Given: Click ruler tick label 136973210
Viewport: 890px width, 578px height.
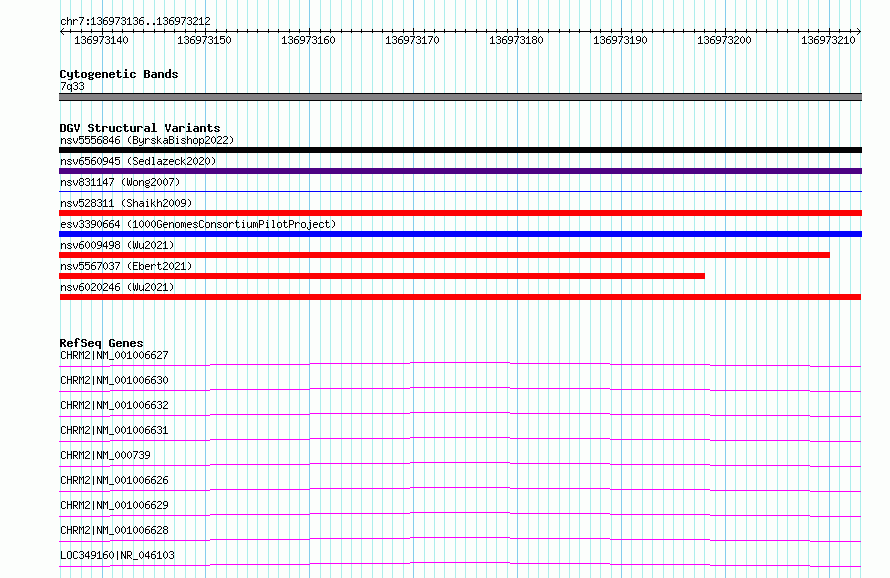Looking at the screenshot, I should click(x=828, y=40).
